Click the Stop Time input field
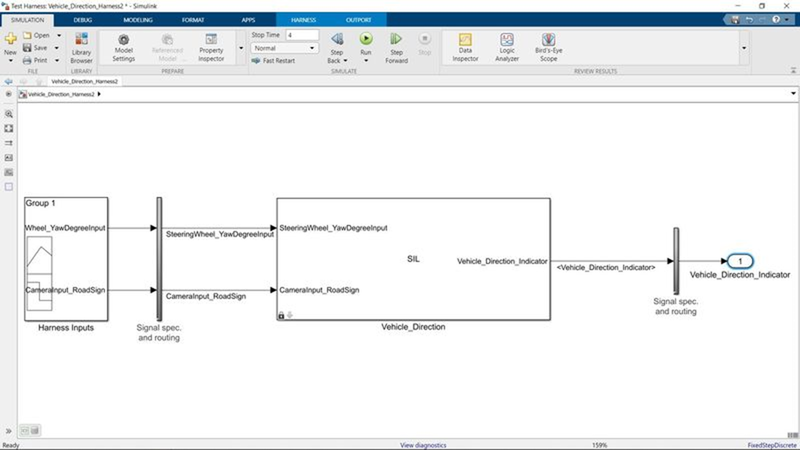 (x=302, y=35)
